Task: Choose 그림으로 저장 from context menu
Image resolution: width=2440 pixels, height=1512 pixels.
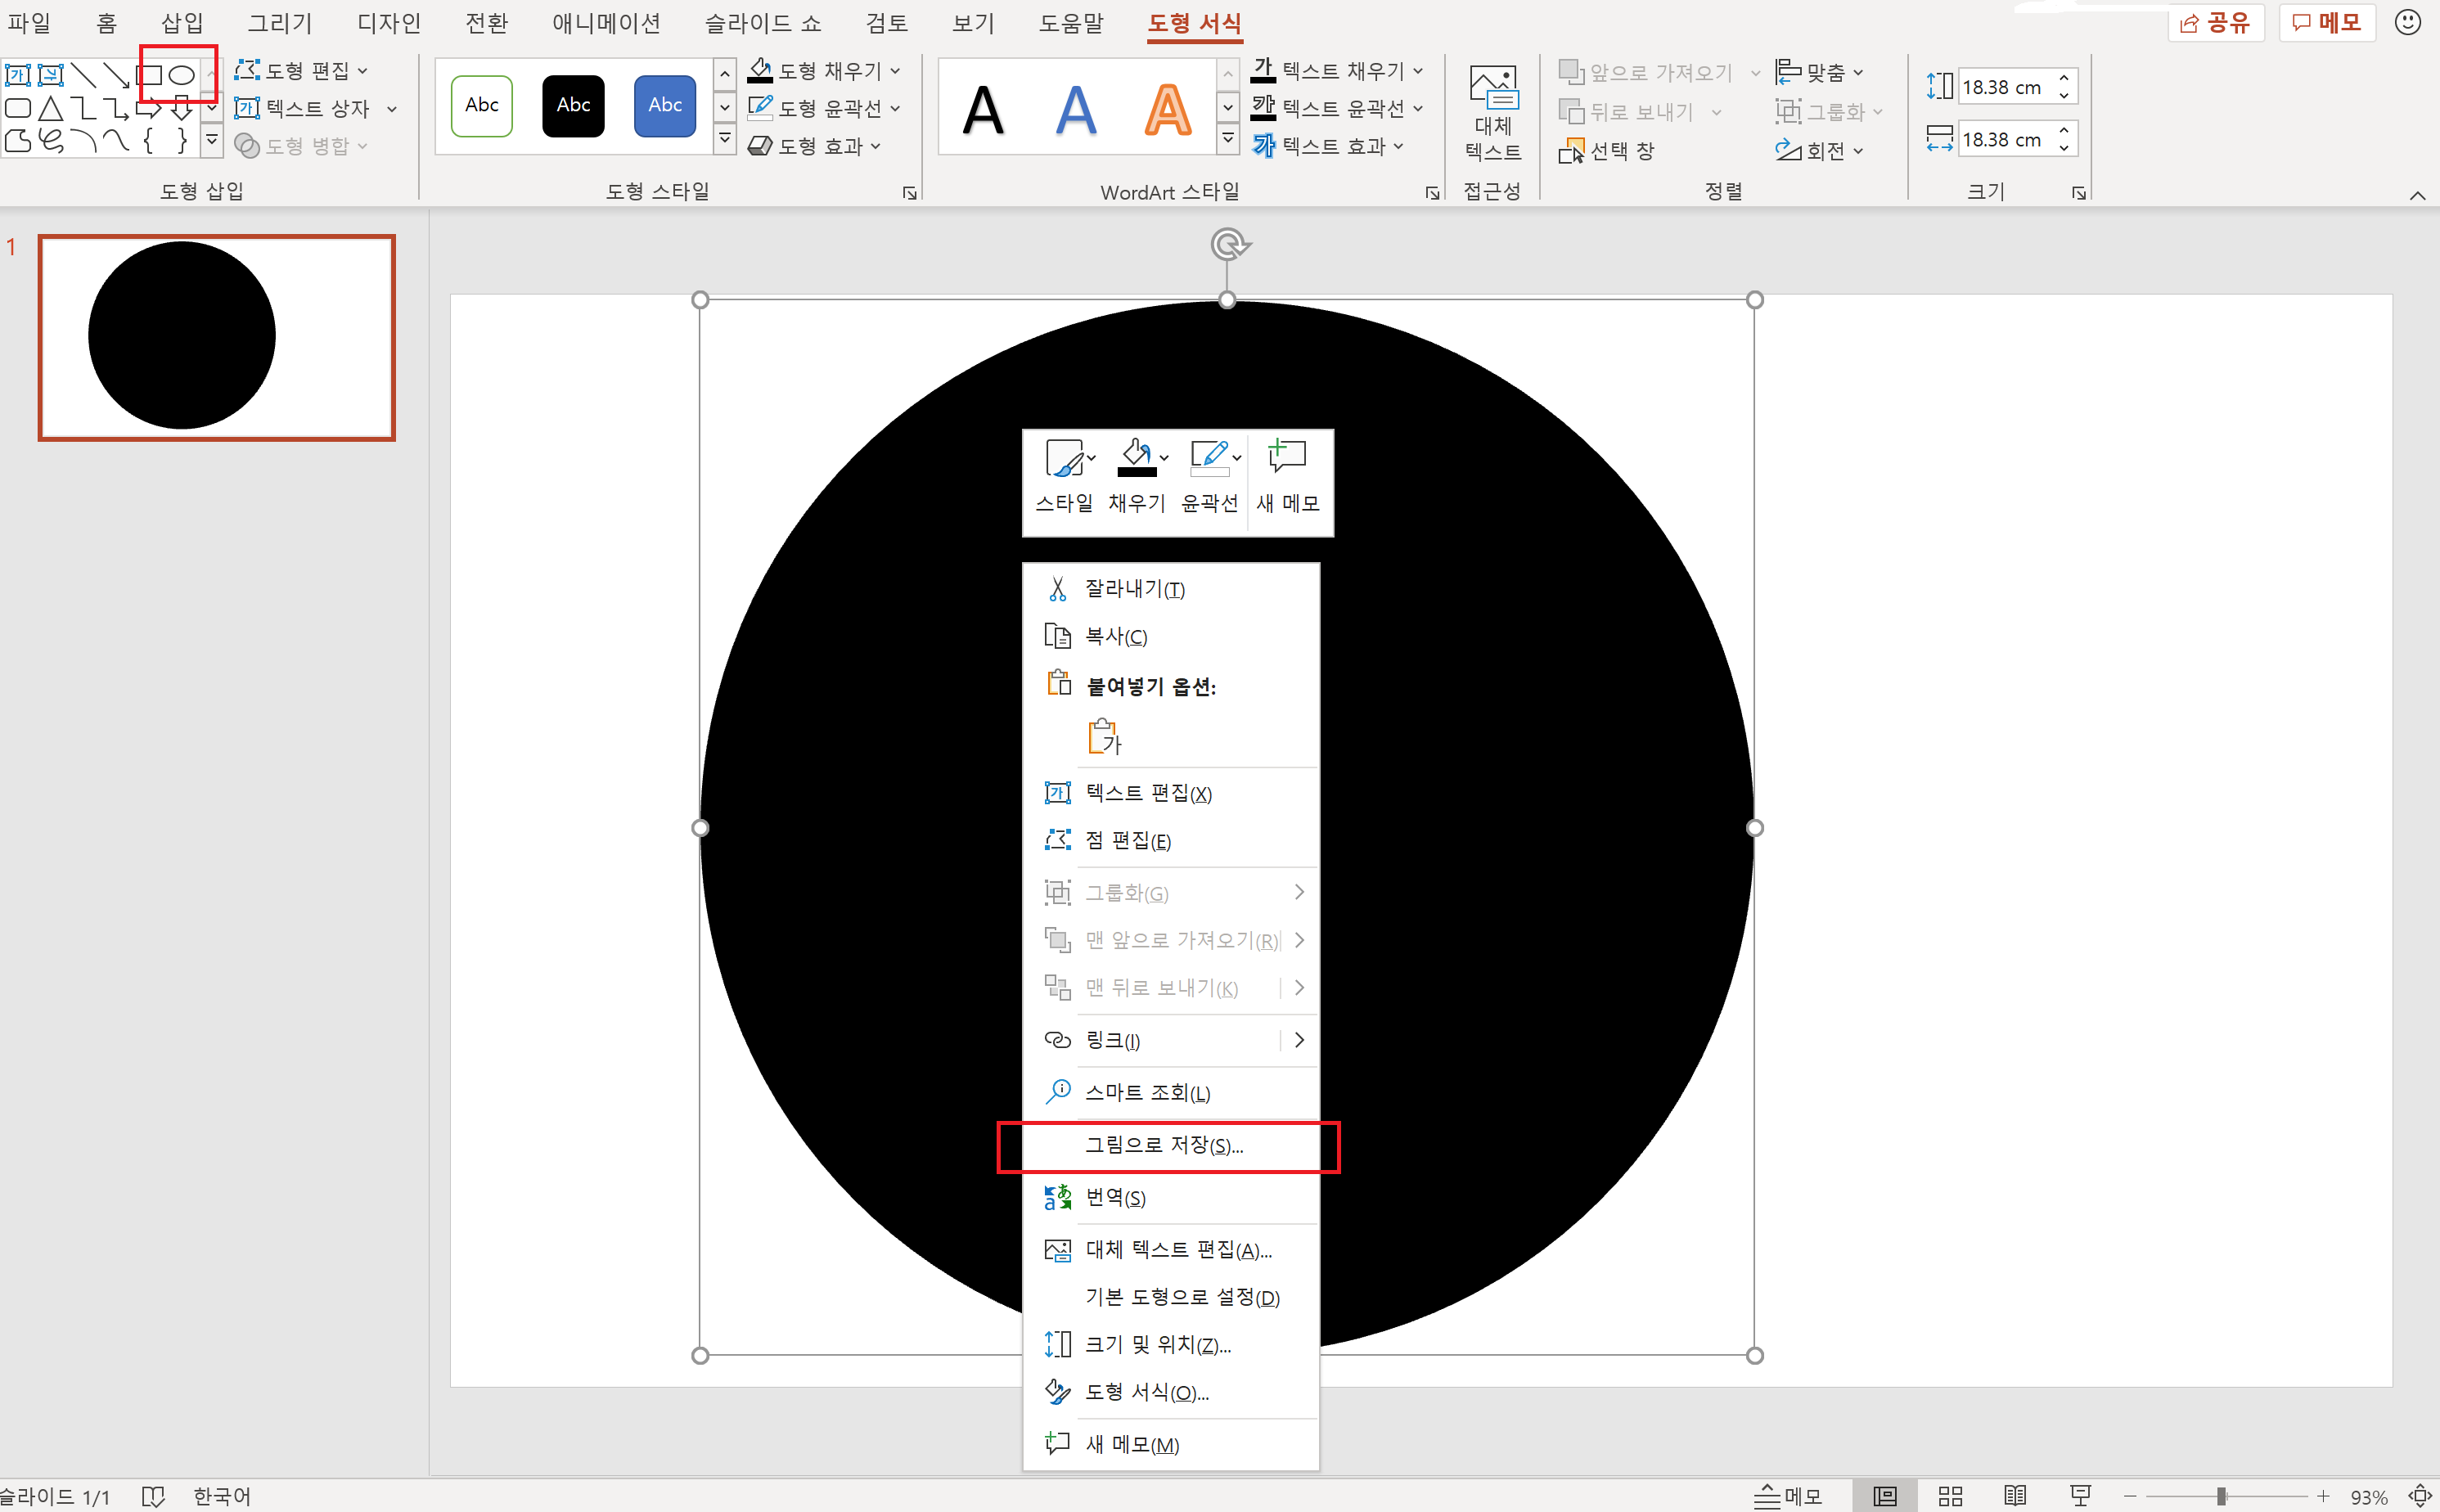Action: [1170, 1145]
